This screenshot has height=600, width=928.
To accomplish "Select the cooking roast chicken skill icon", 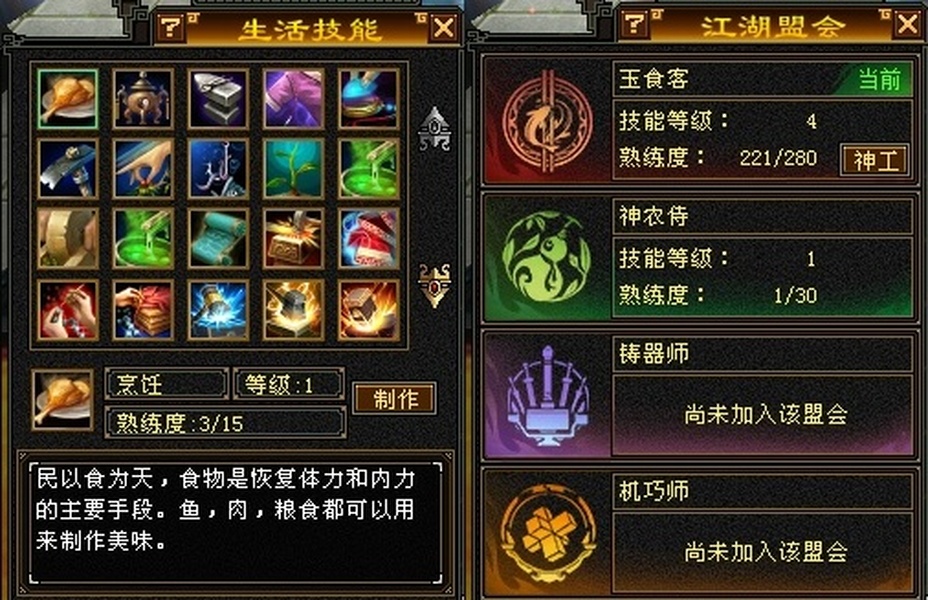I will click(67, 99).
